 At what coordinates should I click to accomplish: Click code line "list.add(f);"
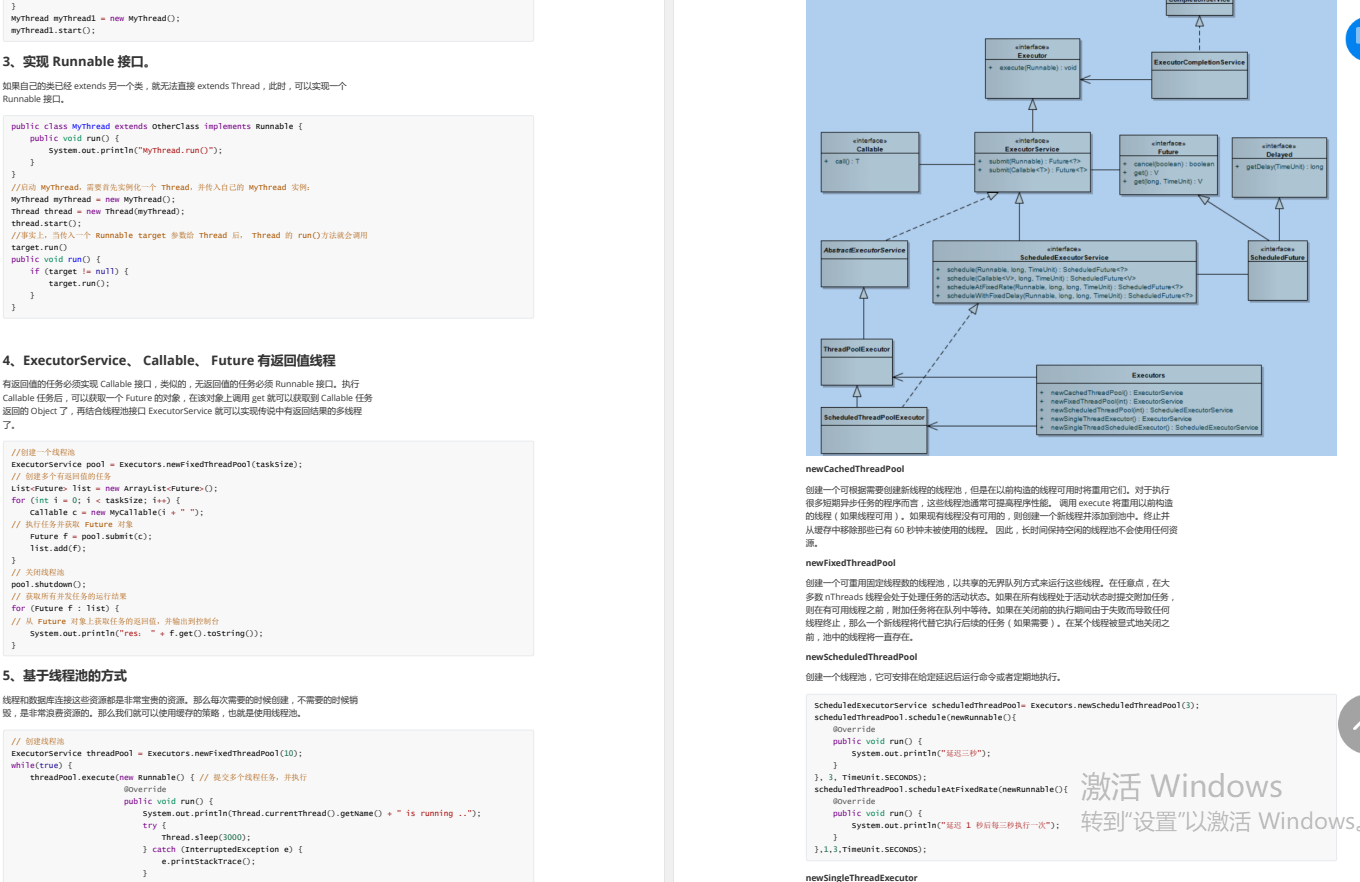(58, 548)
